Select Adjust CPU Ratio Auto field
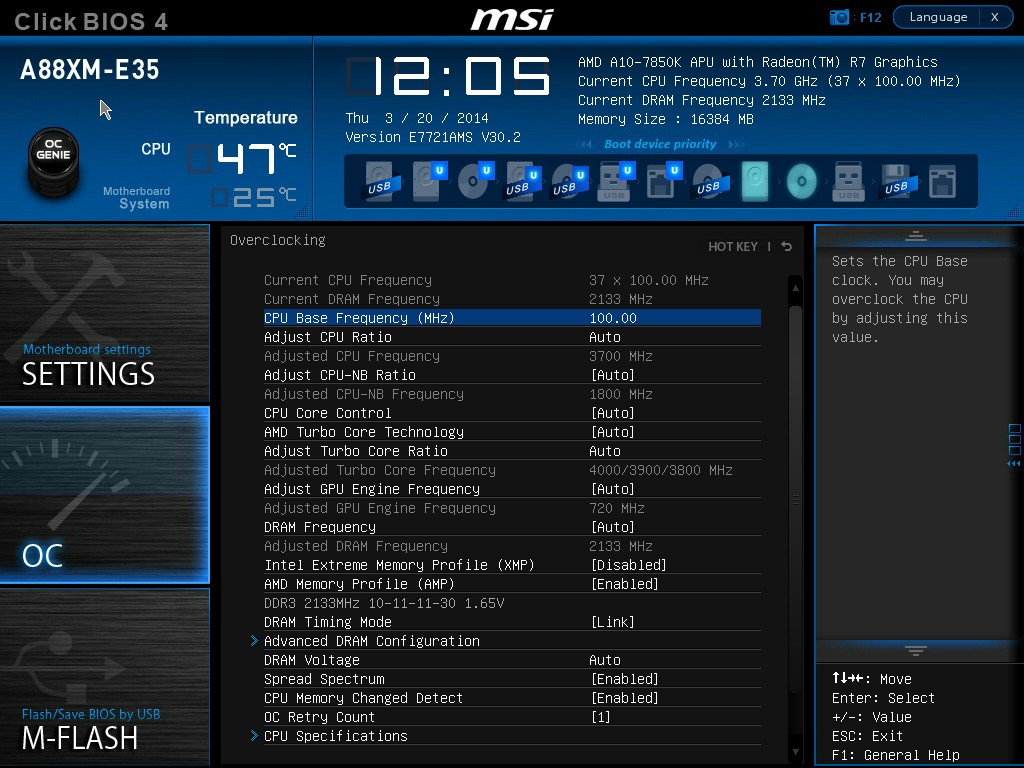1024x768 pixels. 605,337
